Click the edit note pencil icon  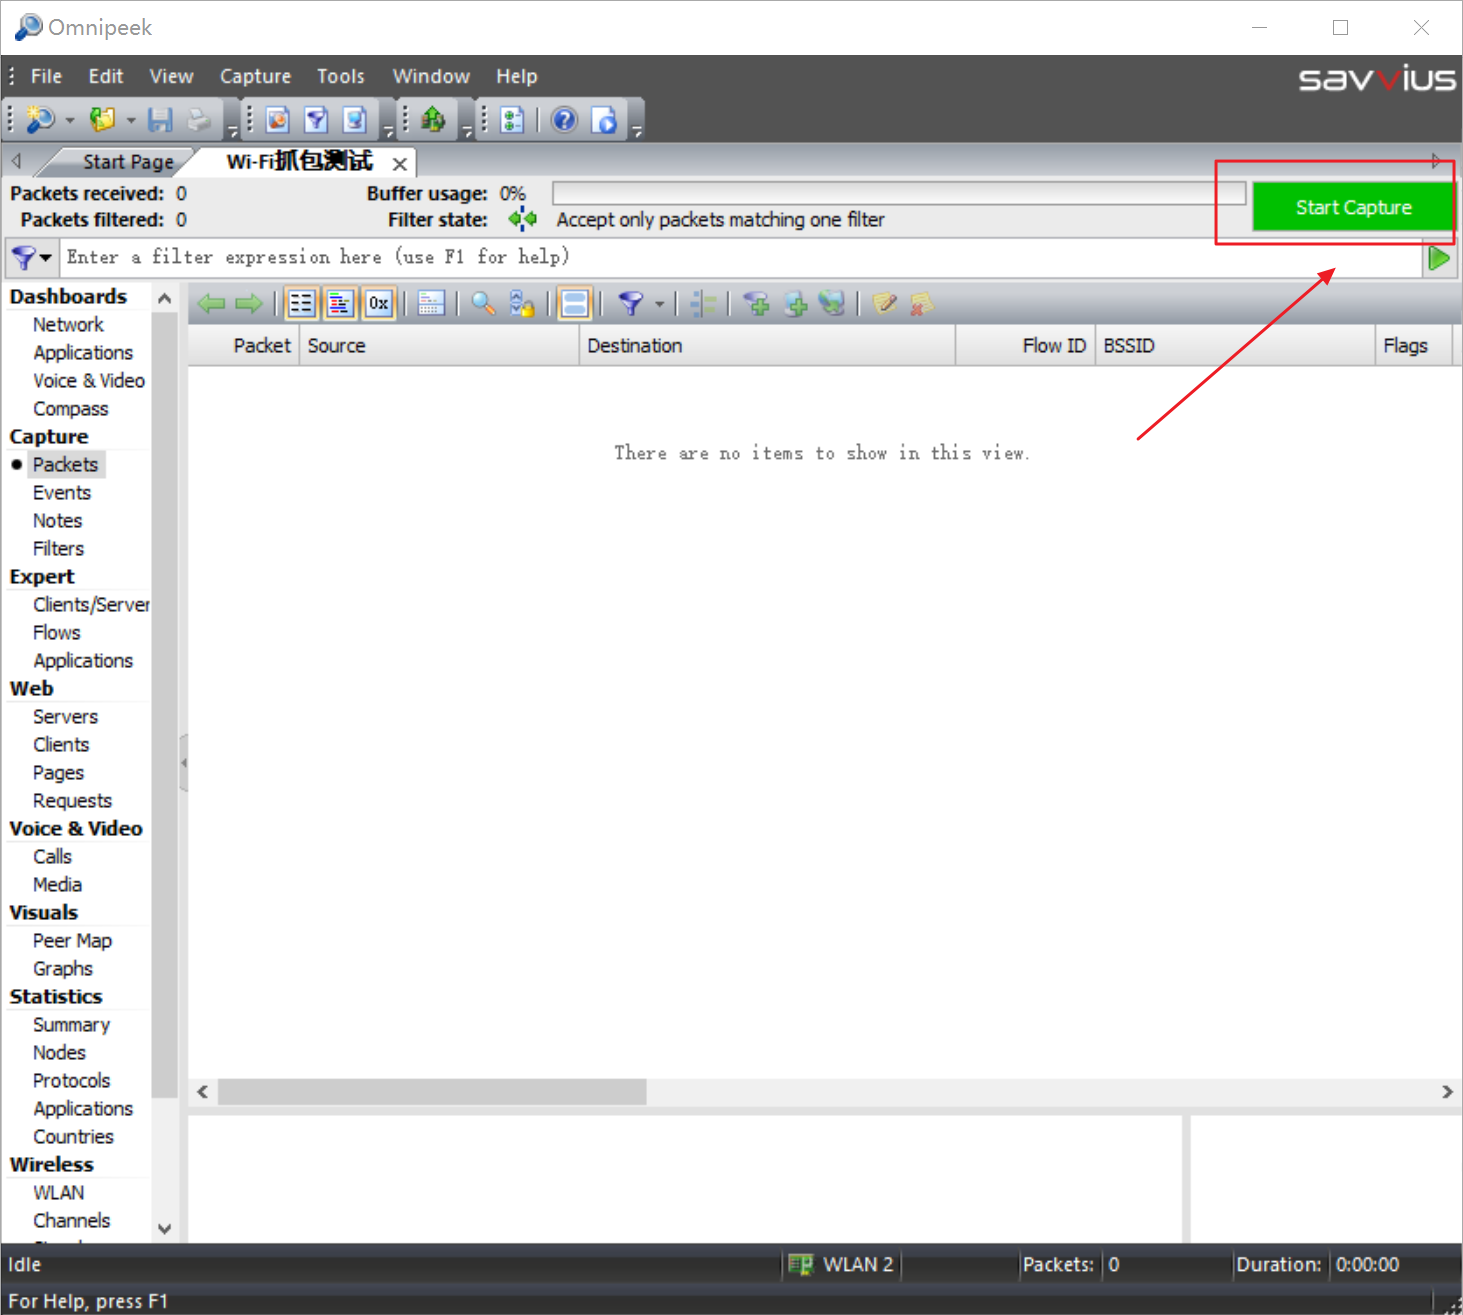[884, 304]
